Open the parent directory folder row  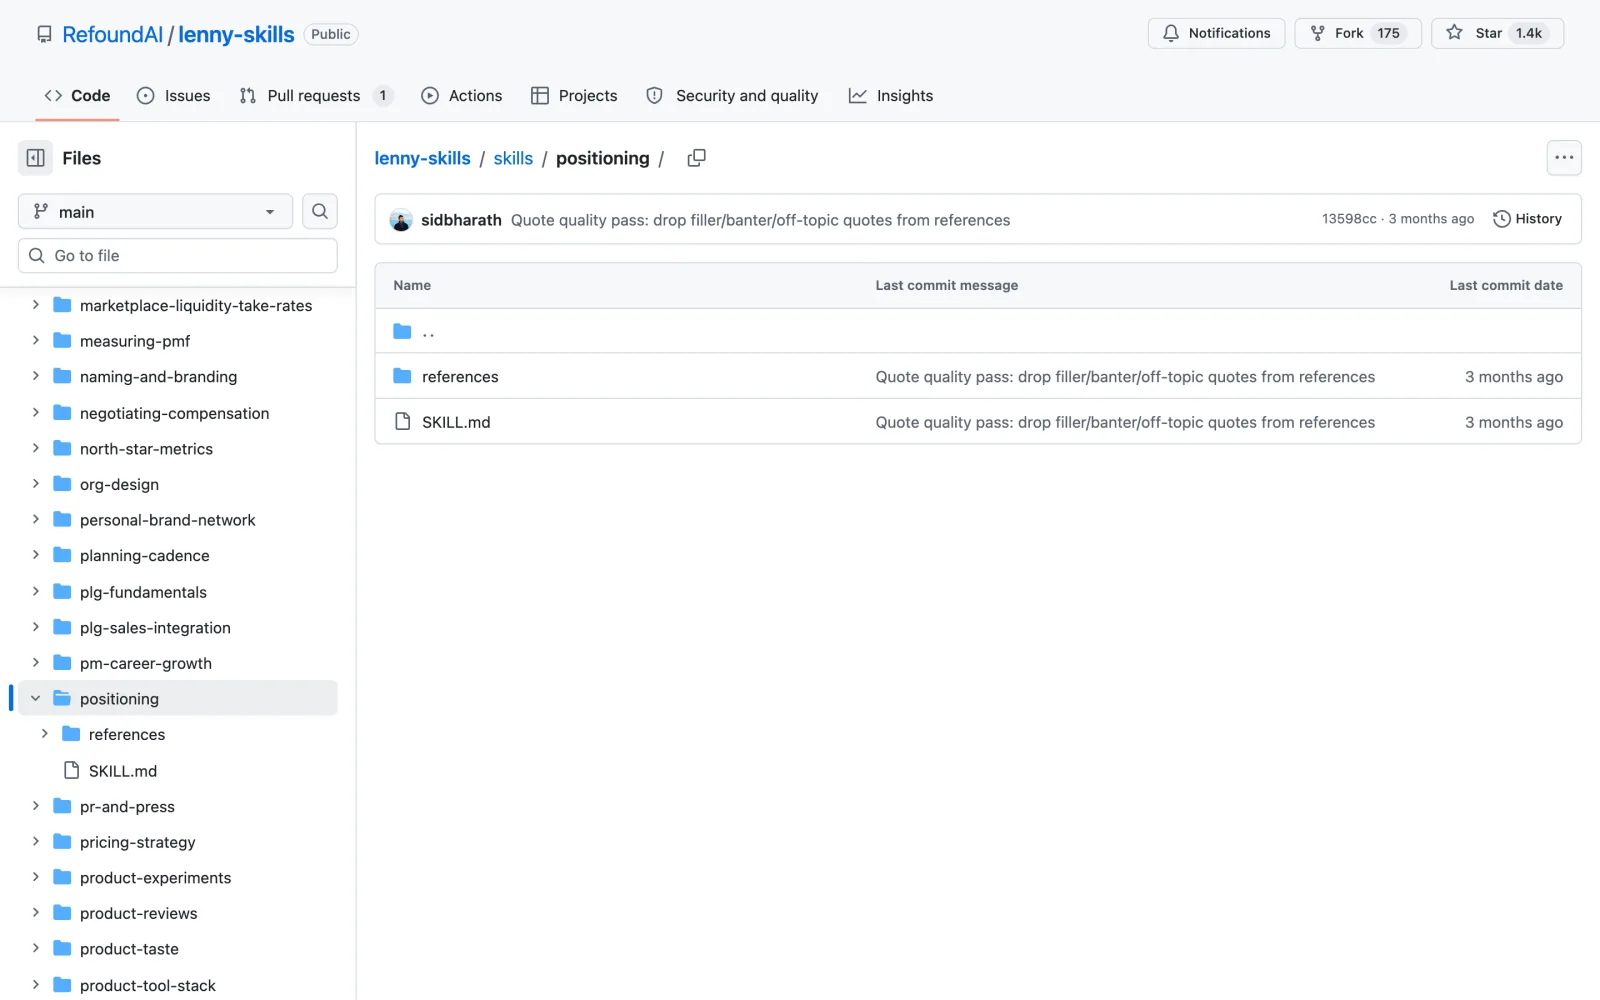tap(977, 331)
